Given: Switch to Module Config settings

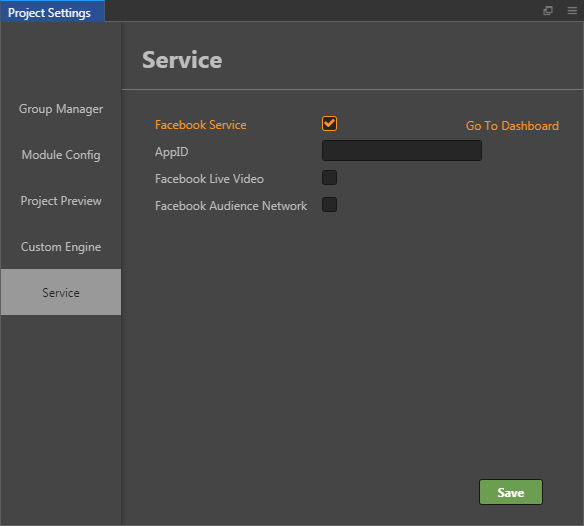Looking at the screenshot, I should [61, 155].
